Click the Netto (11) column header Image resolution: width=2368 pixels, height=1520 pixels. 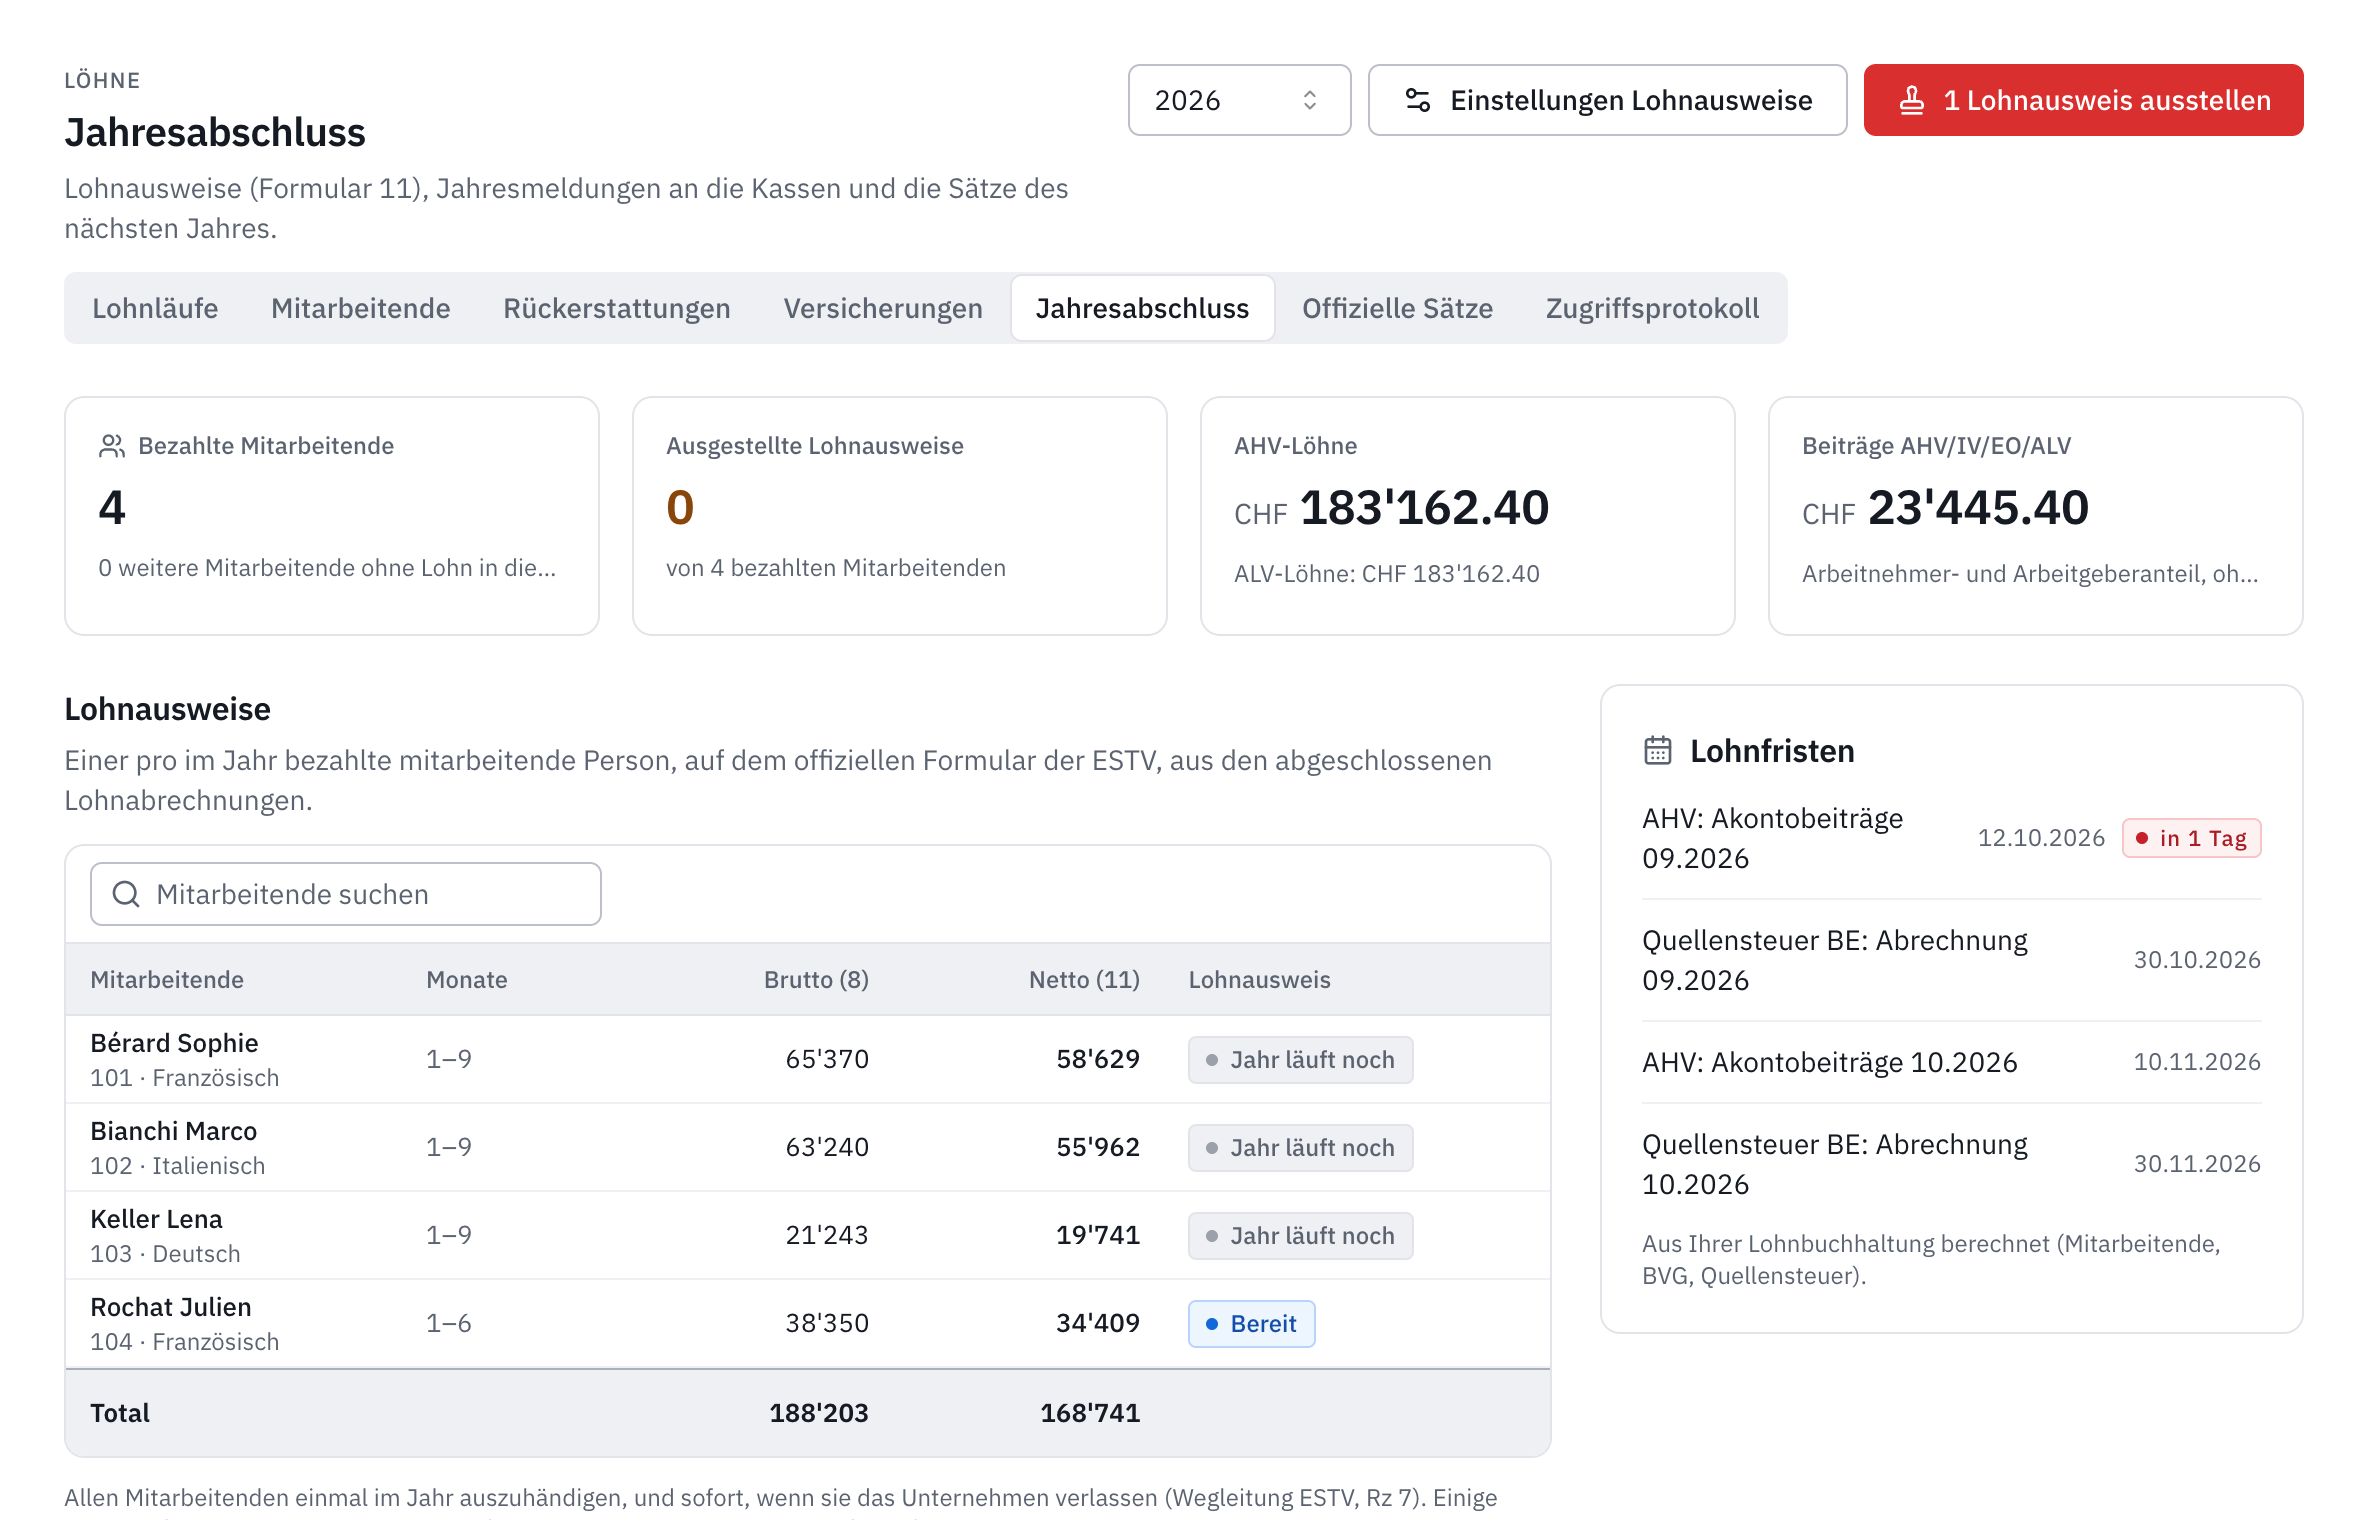[x=1084, y=980]
